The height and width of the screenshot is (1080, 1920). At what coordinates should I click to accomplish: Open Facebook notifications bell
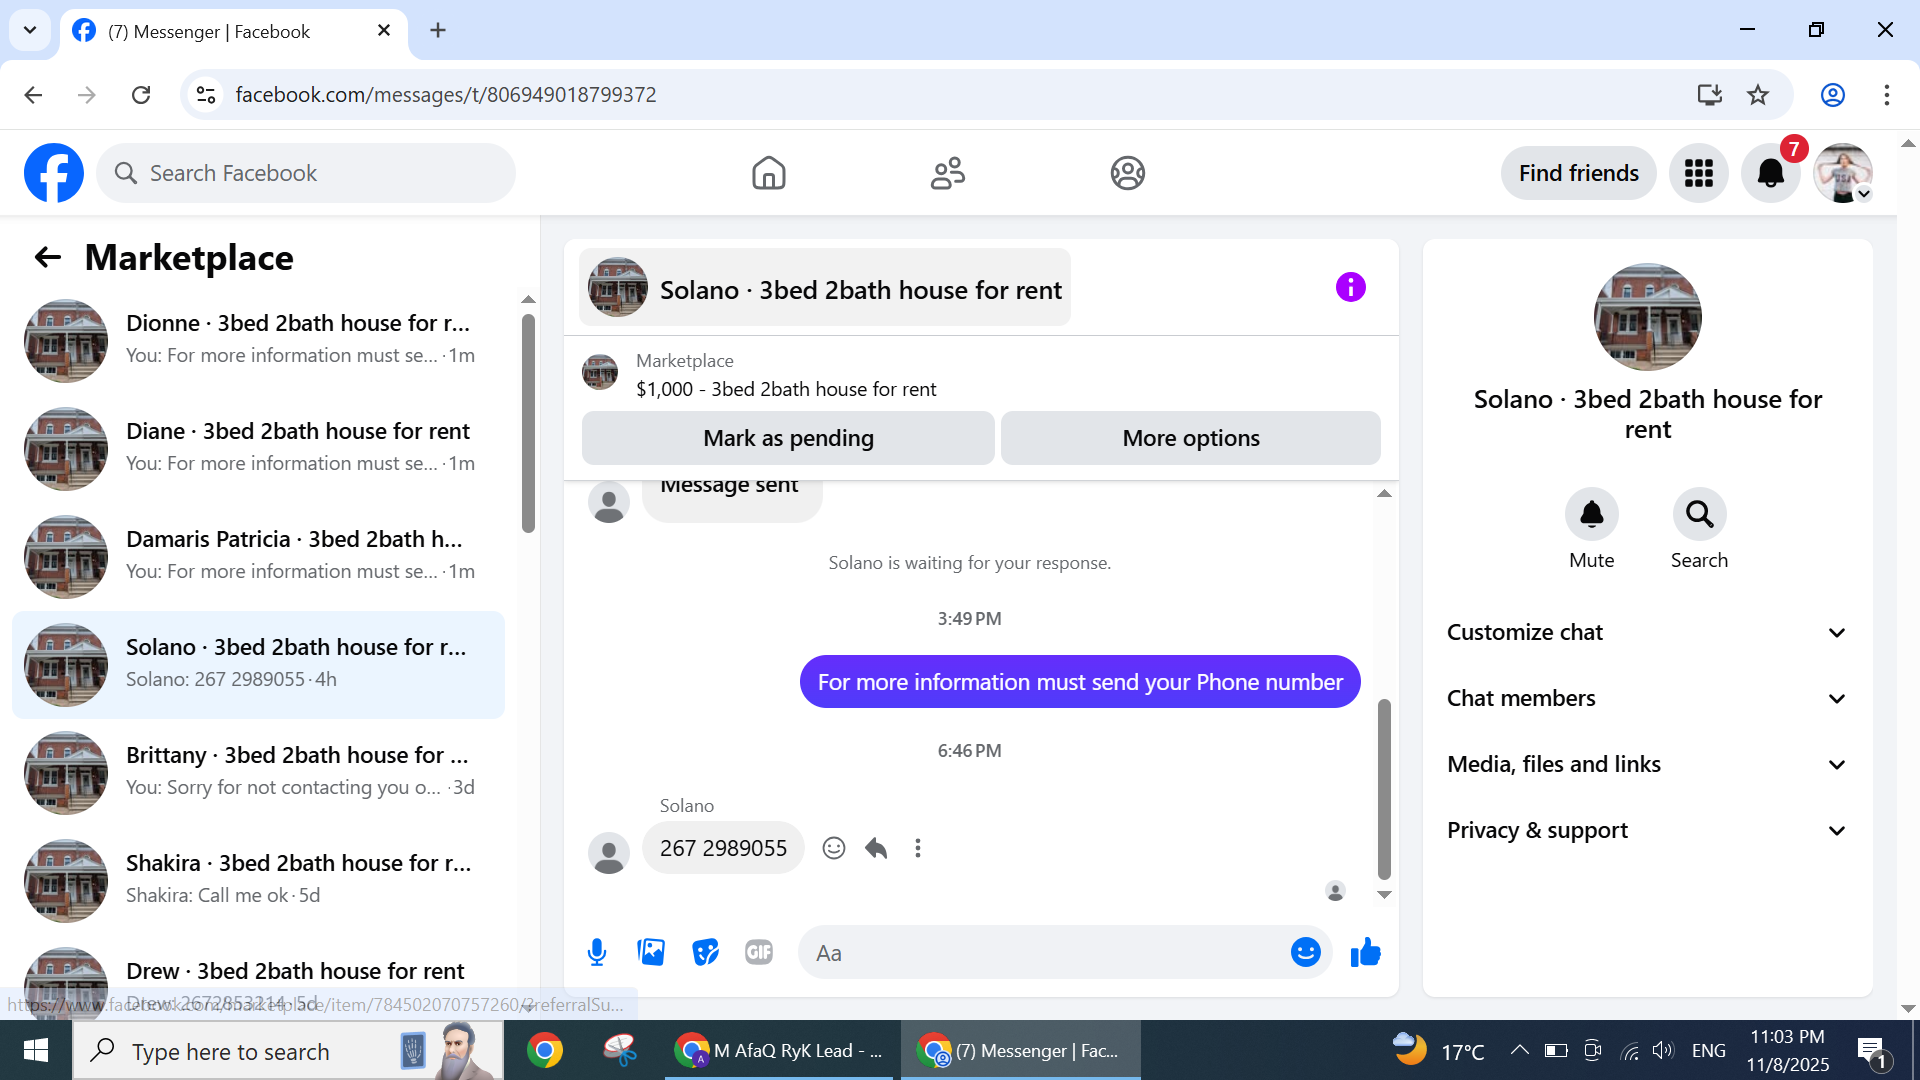tap(1770, 173)
